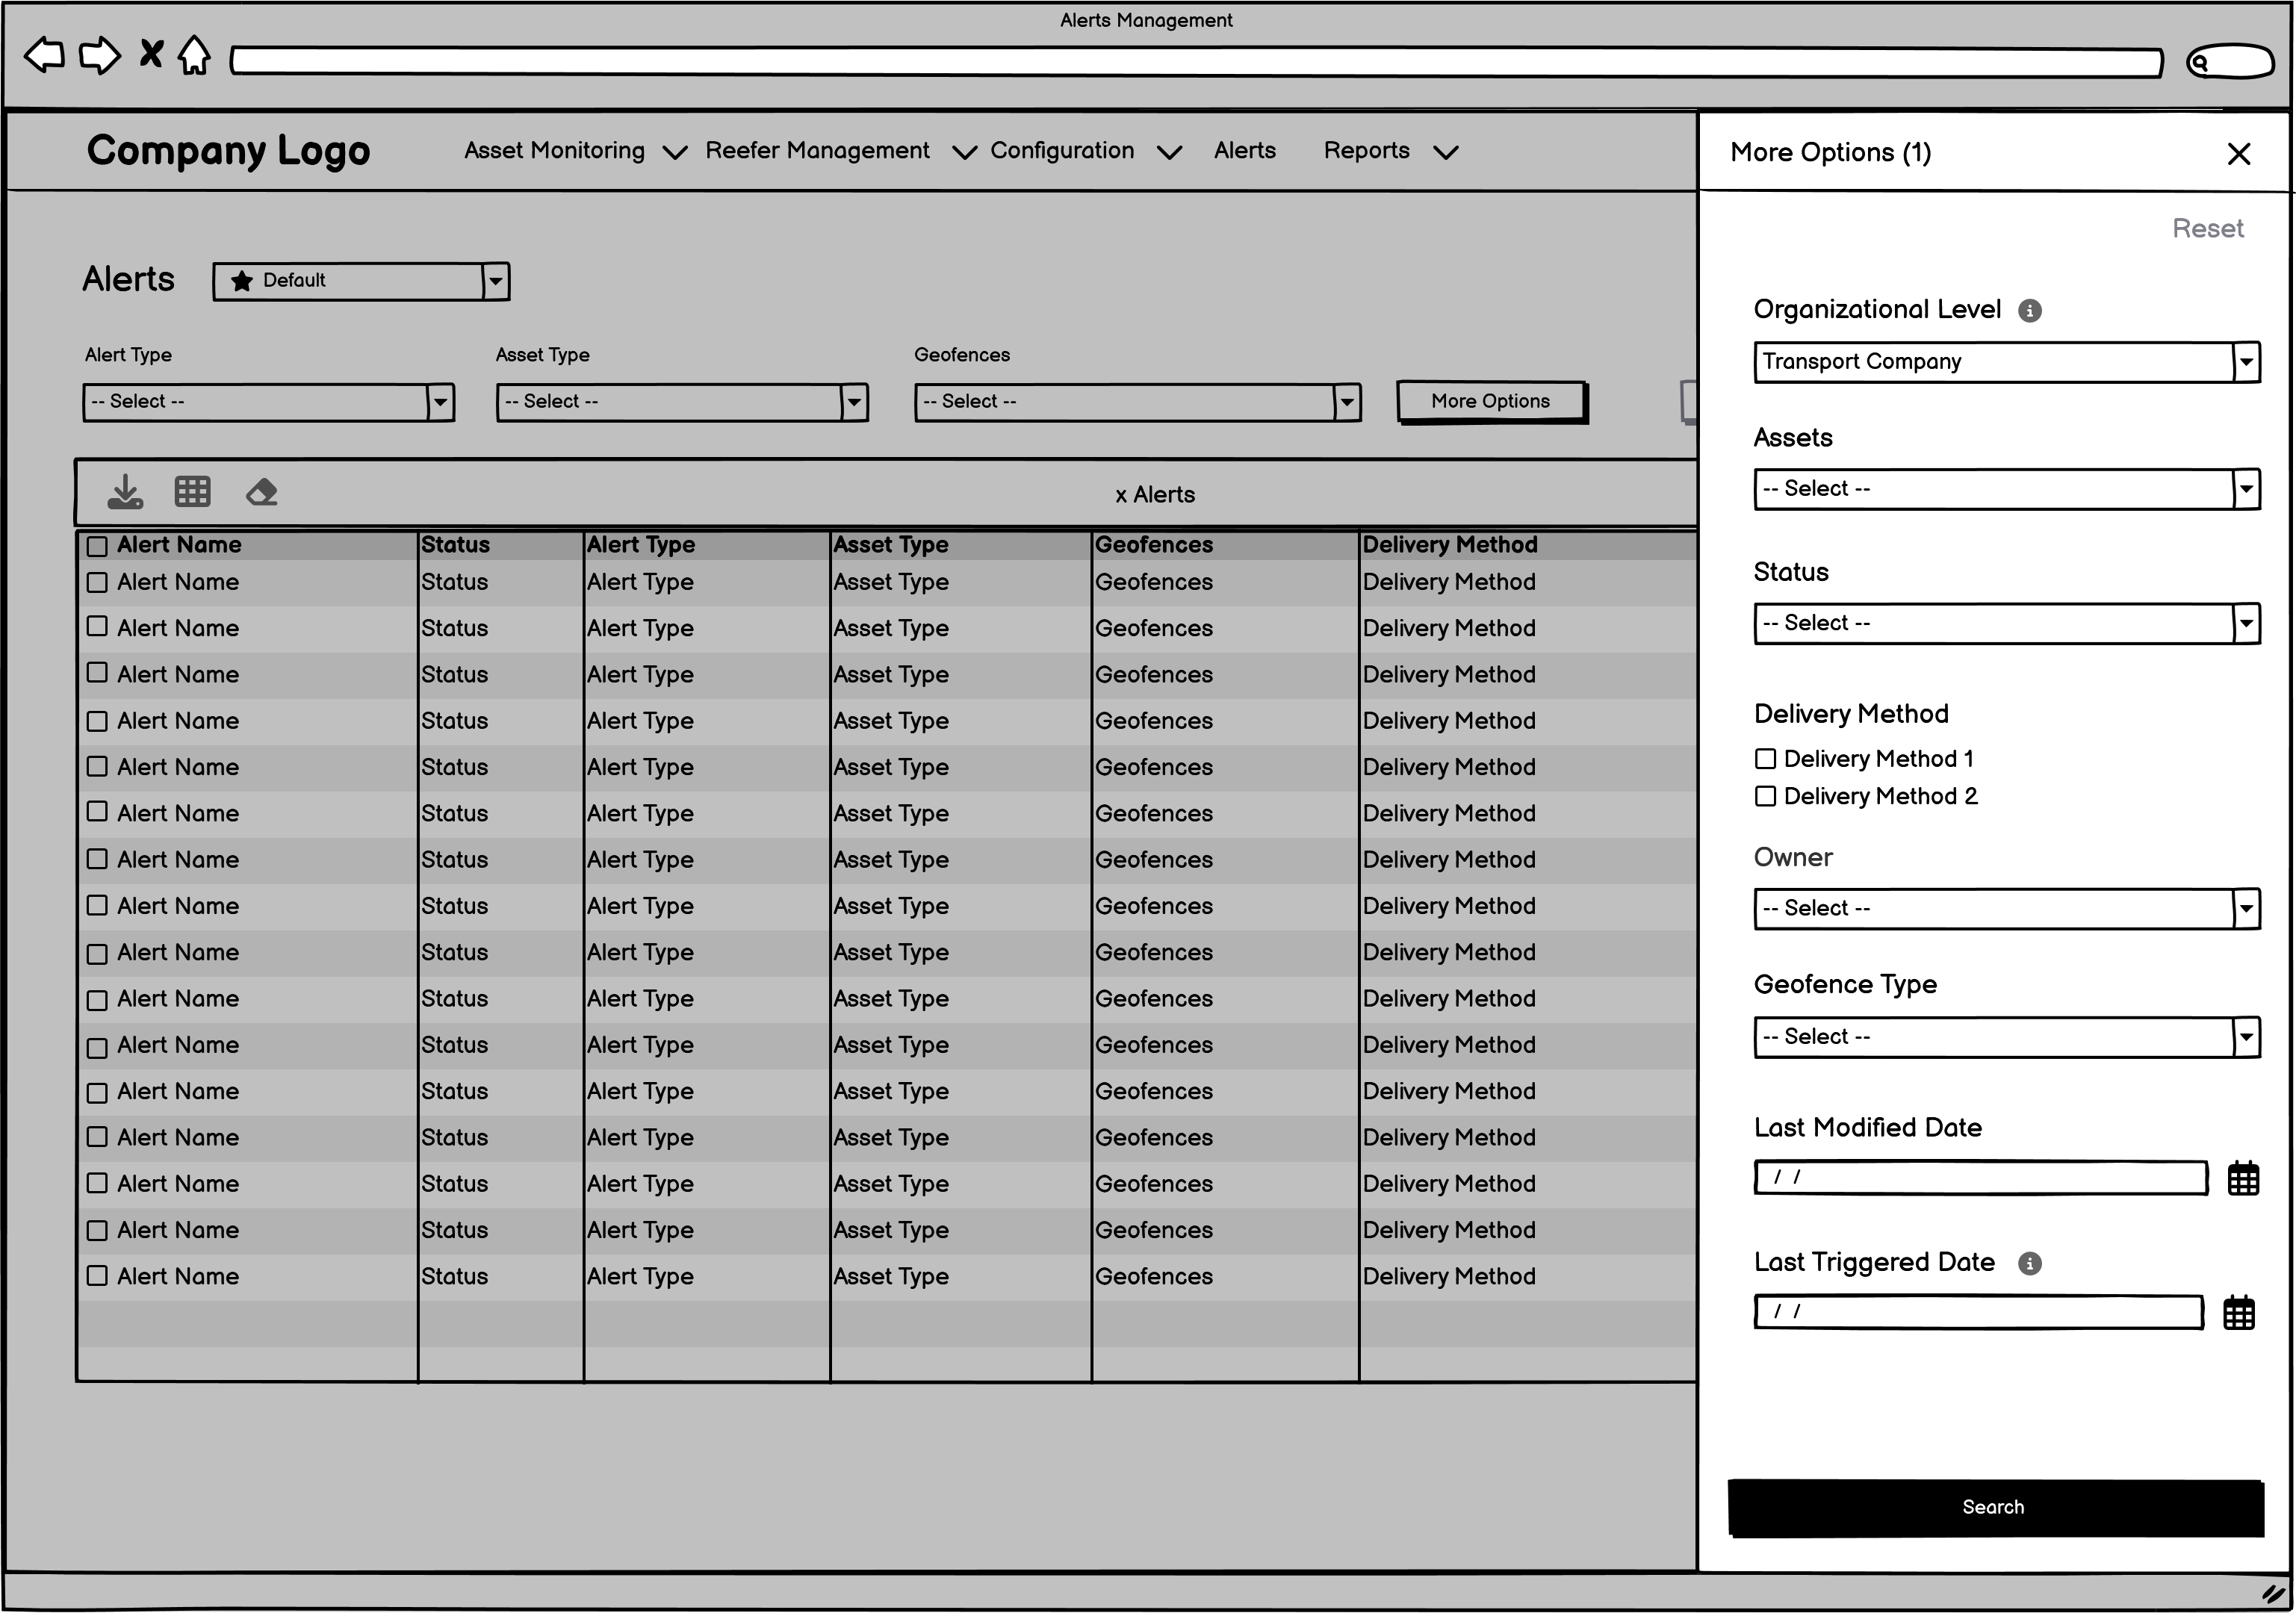Toggle the select-all checkbox in table header
Image resolution: width=2296 pixels, height=1613 pixels.
click(x=97, y=546)
